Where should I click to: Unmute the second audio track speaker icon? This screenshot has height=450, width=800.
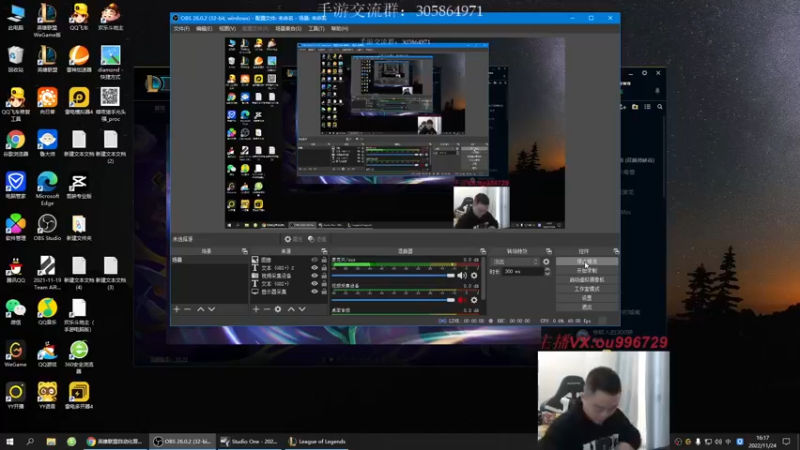[x=462, y=300]
